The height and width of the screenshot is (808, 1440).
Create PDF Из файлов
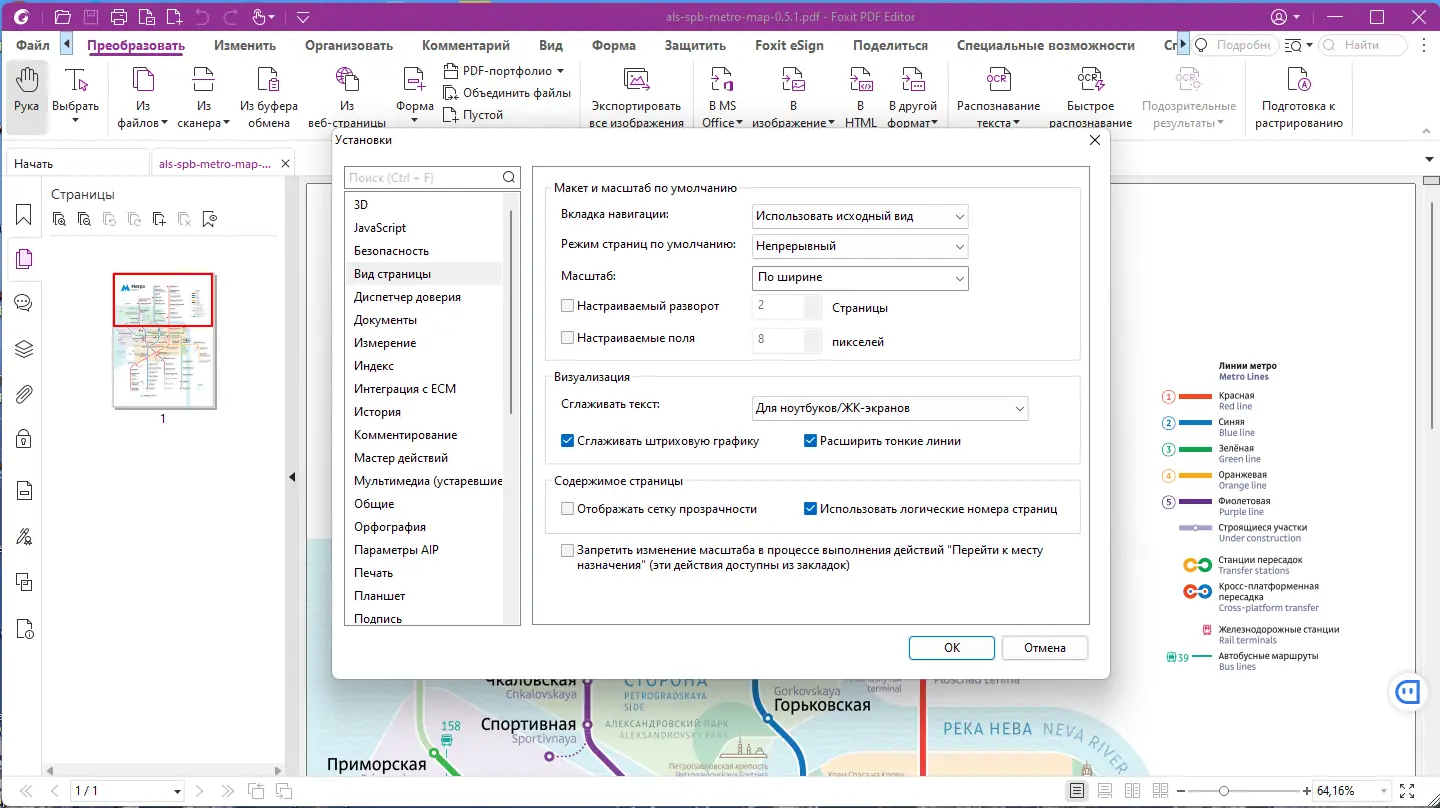point(144,97)
